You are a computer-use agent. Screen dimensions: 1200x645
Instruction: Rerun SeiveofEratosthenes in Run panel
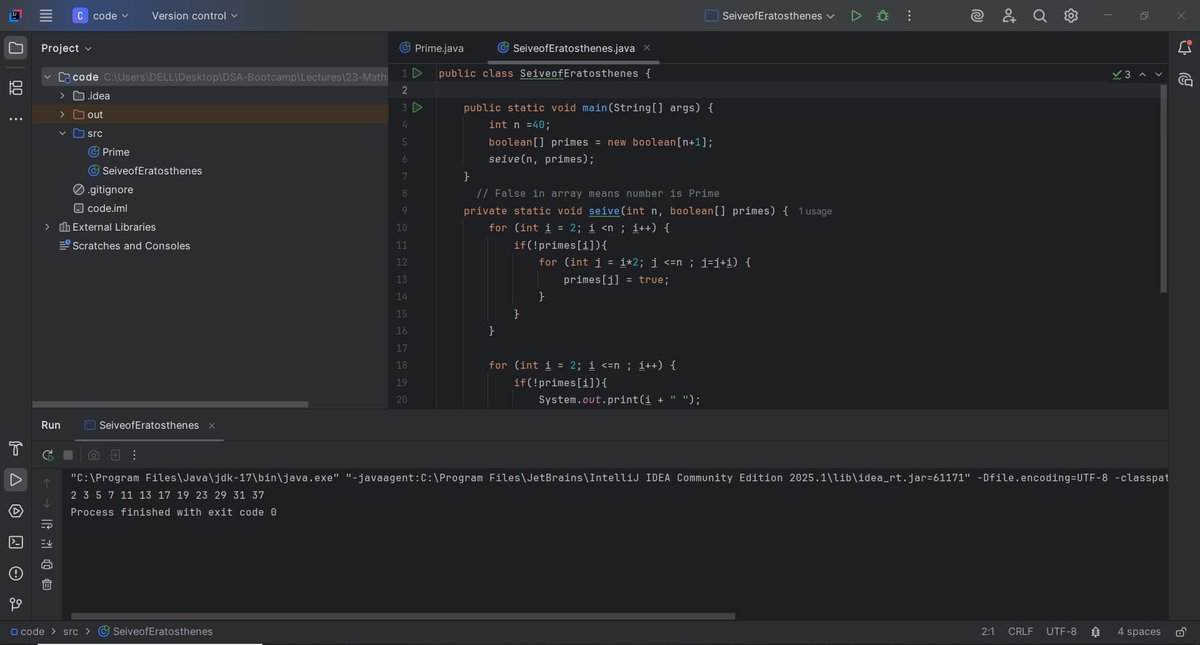coord(47,455)
